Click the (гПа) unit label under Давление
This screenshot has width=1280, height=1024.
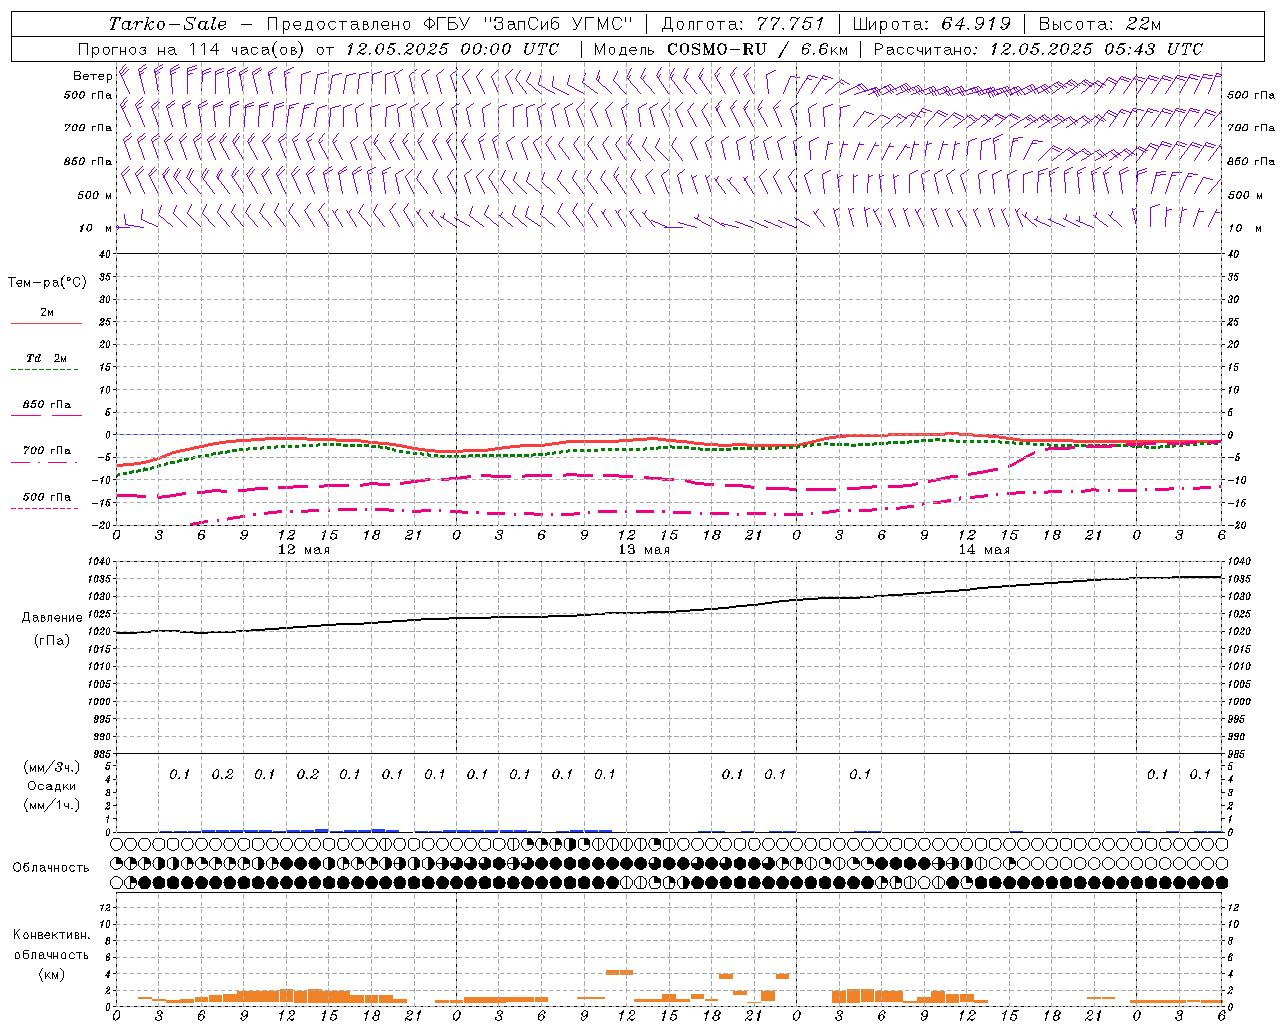pos(52,641)
